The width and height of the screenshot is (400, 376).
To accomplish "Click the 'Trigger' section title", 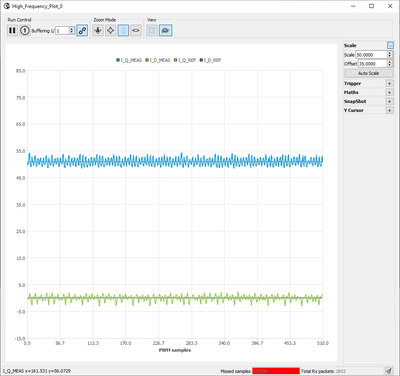I will coord(352,83).
